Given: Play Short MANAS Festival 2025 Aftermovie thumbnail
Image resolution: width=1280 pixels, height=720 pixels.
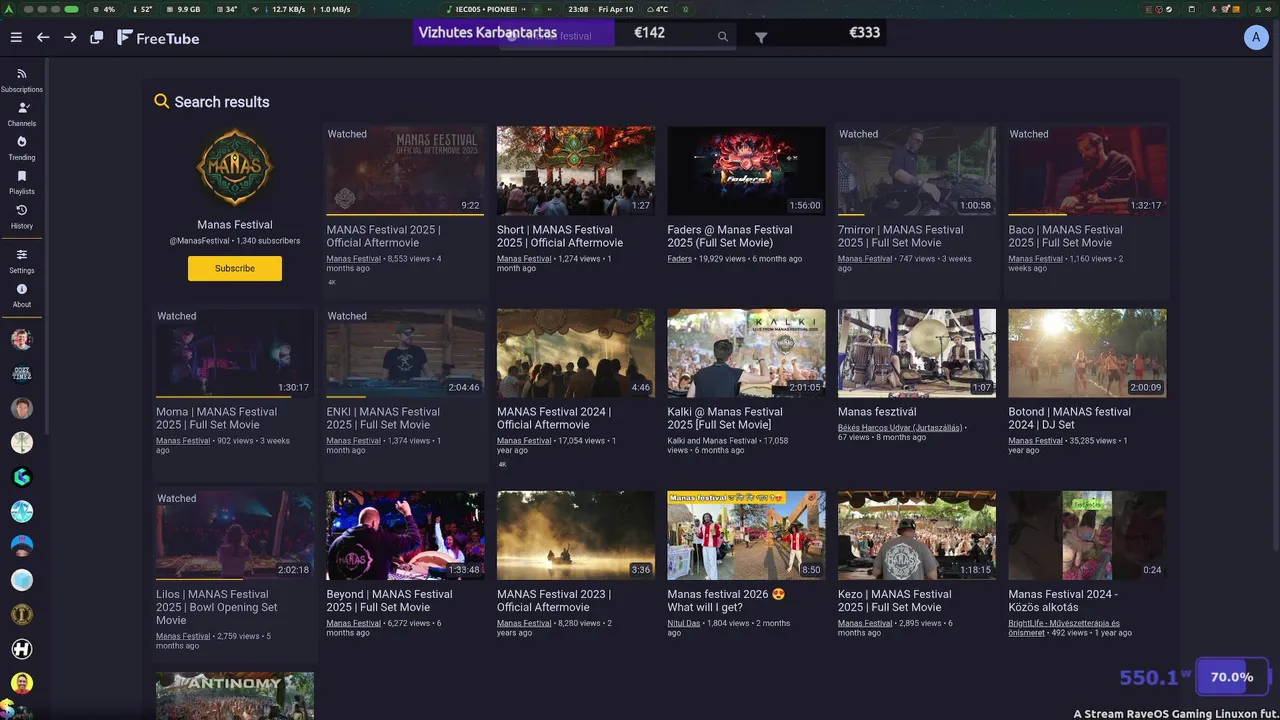Looking at the screenshot, I should (576, 170).
